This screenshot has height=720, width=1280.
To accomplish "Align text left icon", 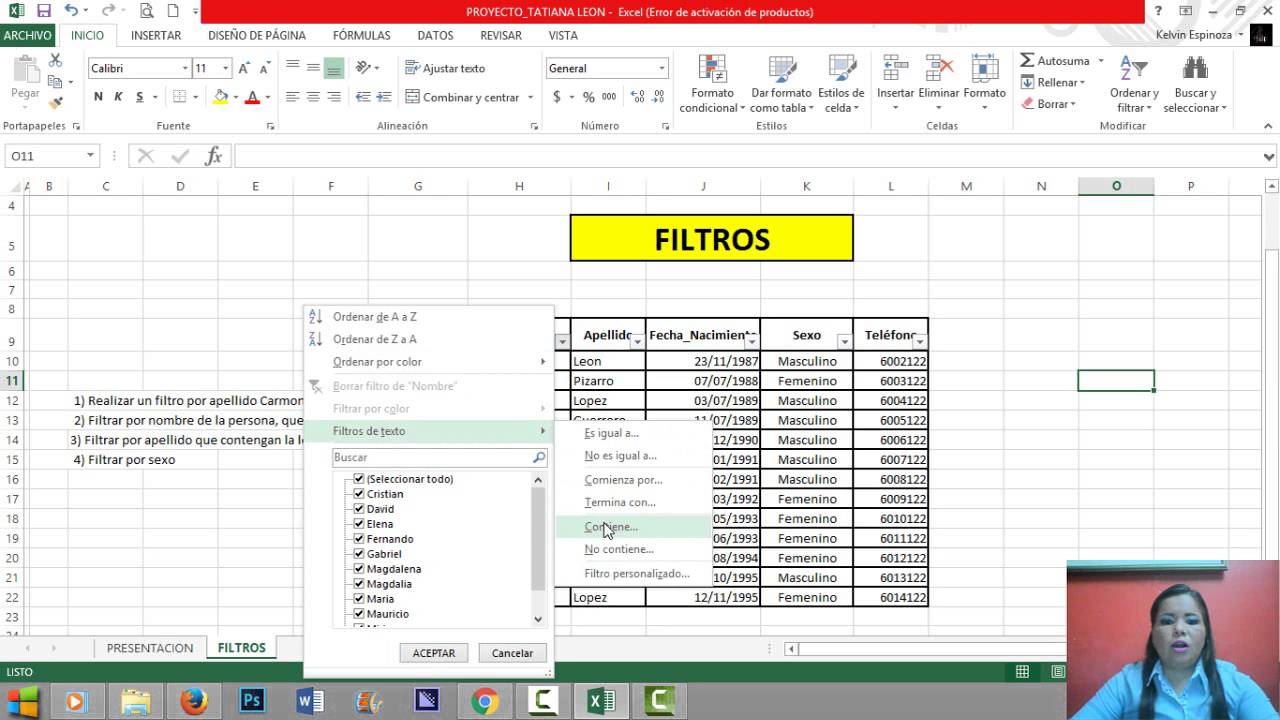I will click(292, 97).
